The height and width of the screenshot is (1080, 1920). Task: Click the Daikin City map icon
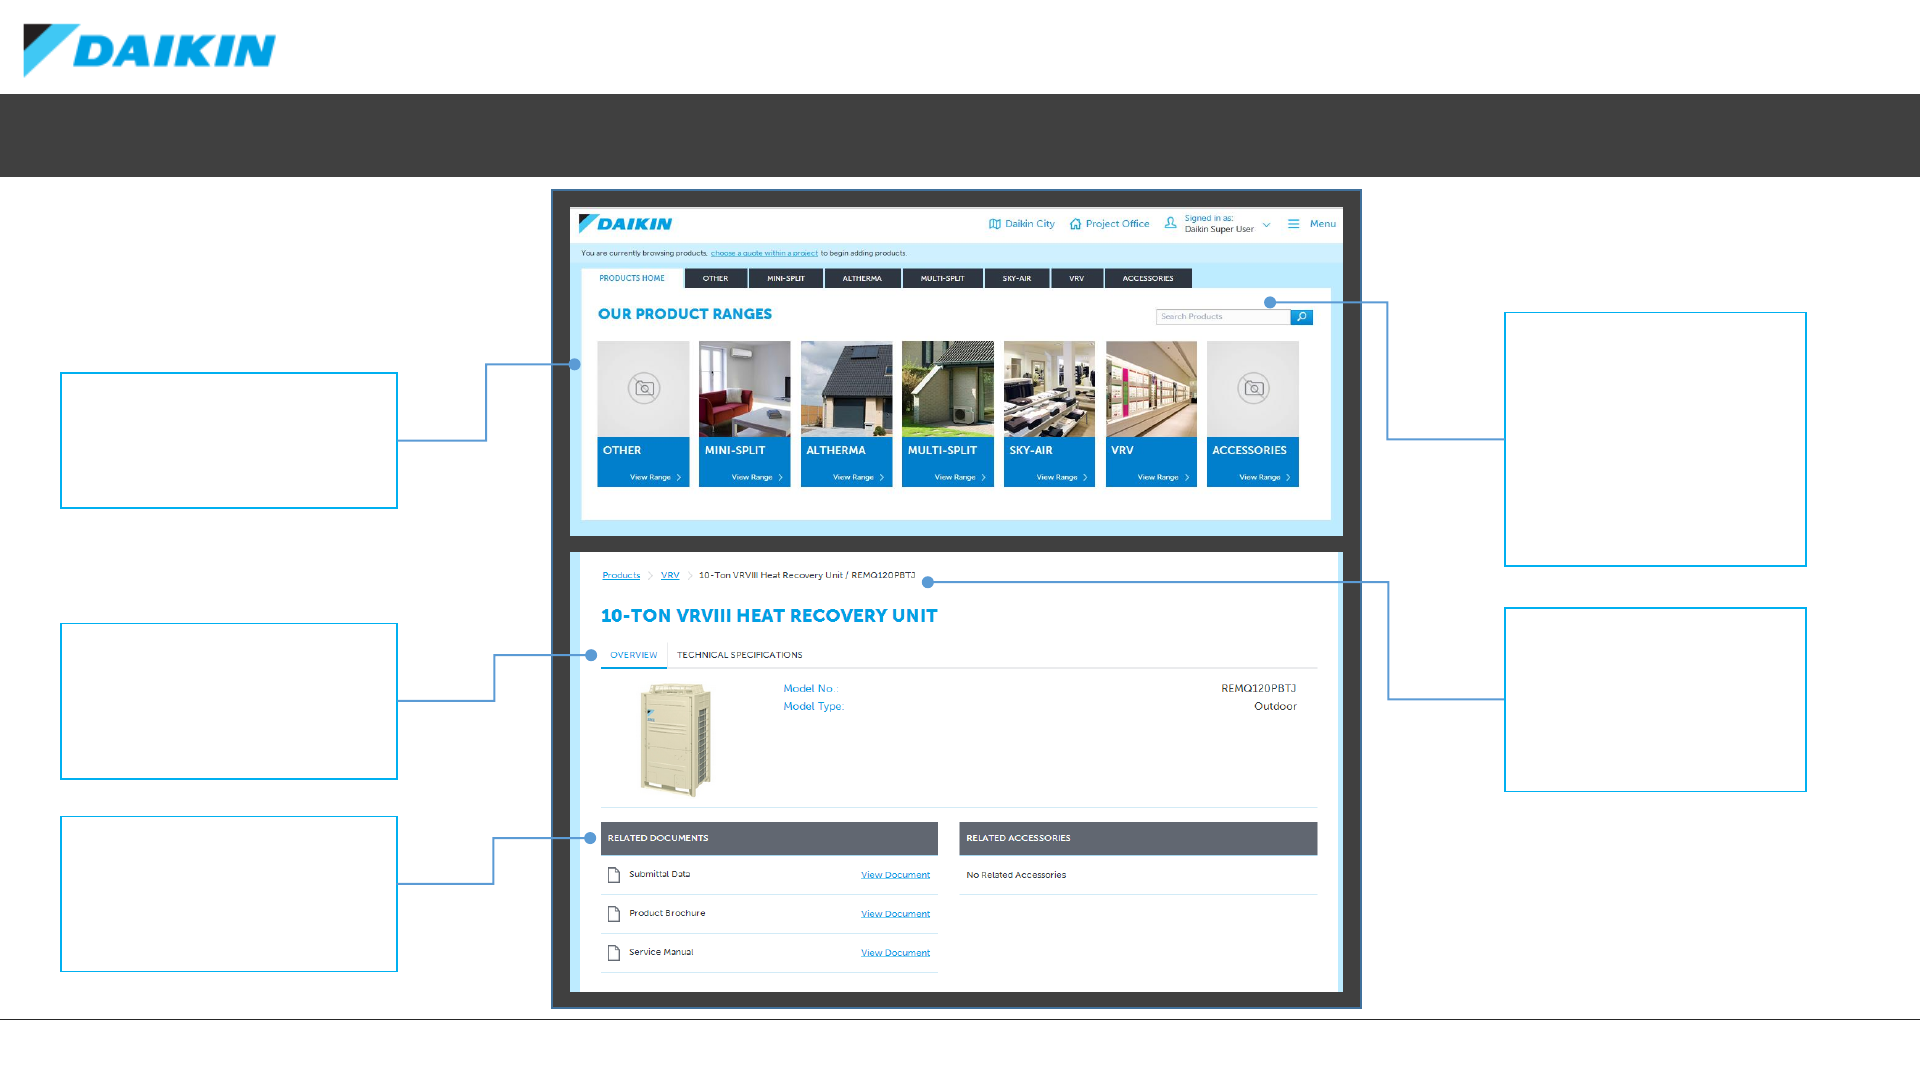(x=994, y=224)
